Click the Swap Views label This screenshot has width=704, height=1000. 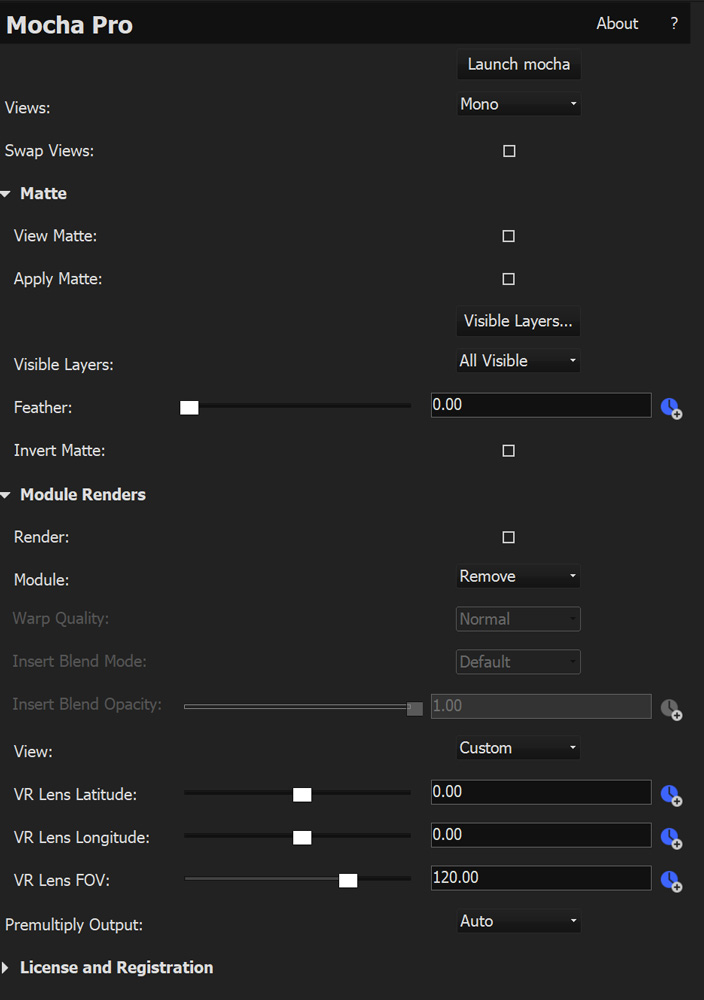49,151
